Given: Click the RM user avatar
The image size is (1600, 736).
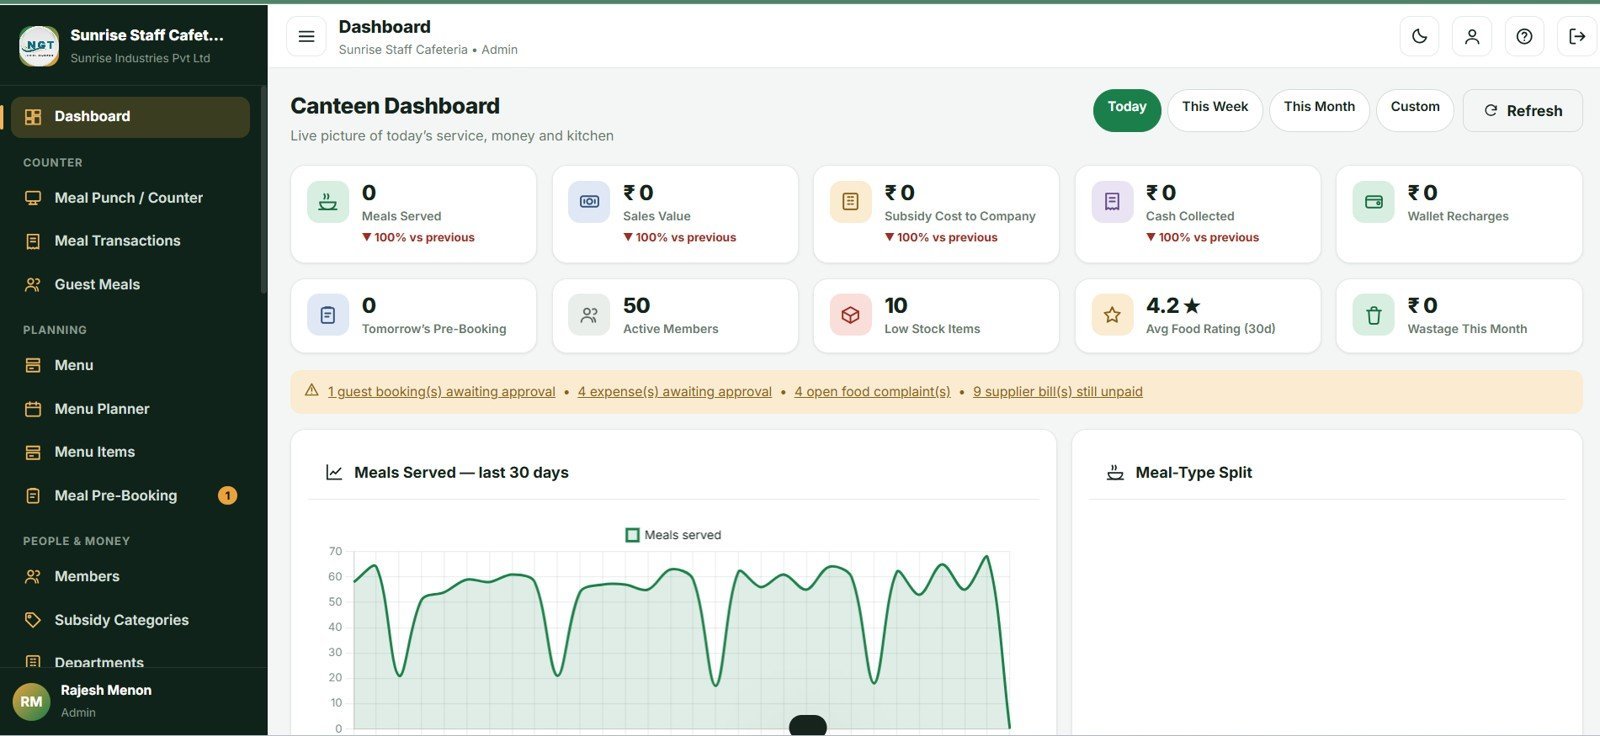Looking at the screenshot, I should [x=31, y=702].
